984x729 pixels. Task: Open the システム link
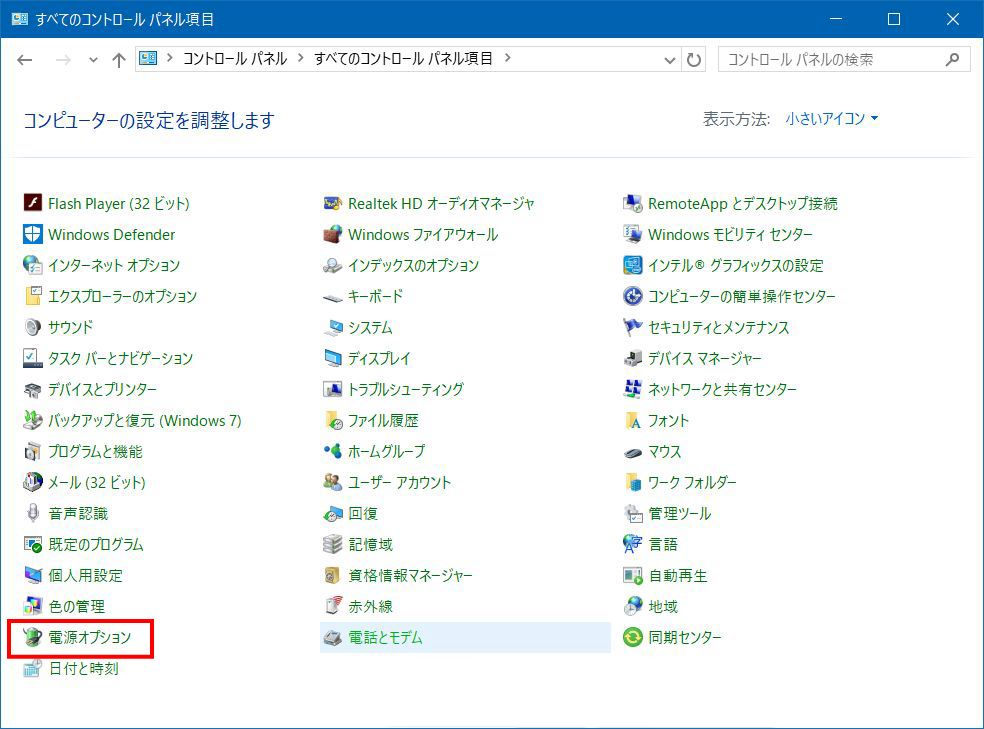pyautogui.click(x=370, y=327)
